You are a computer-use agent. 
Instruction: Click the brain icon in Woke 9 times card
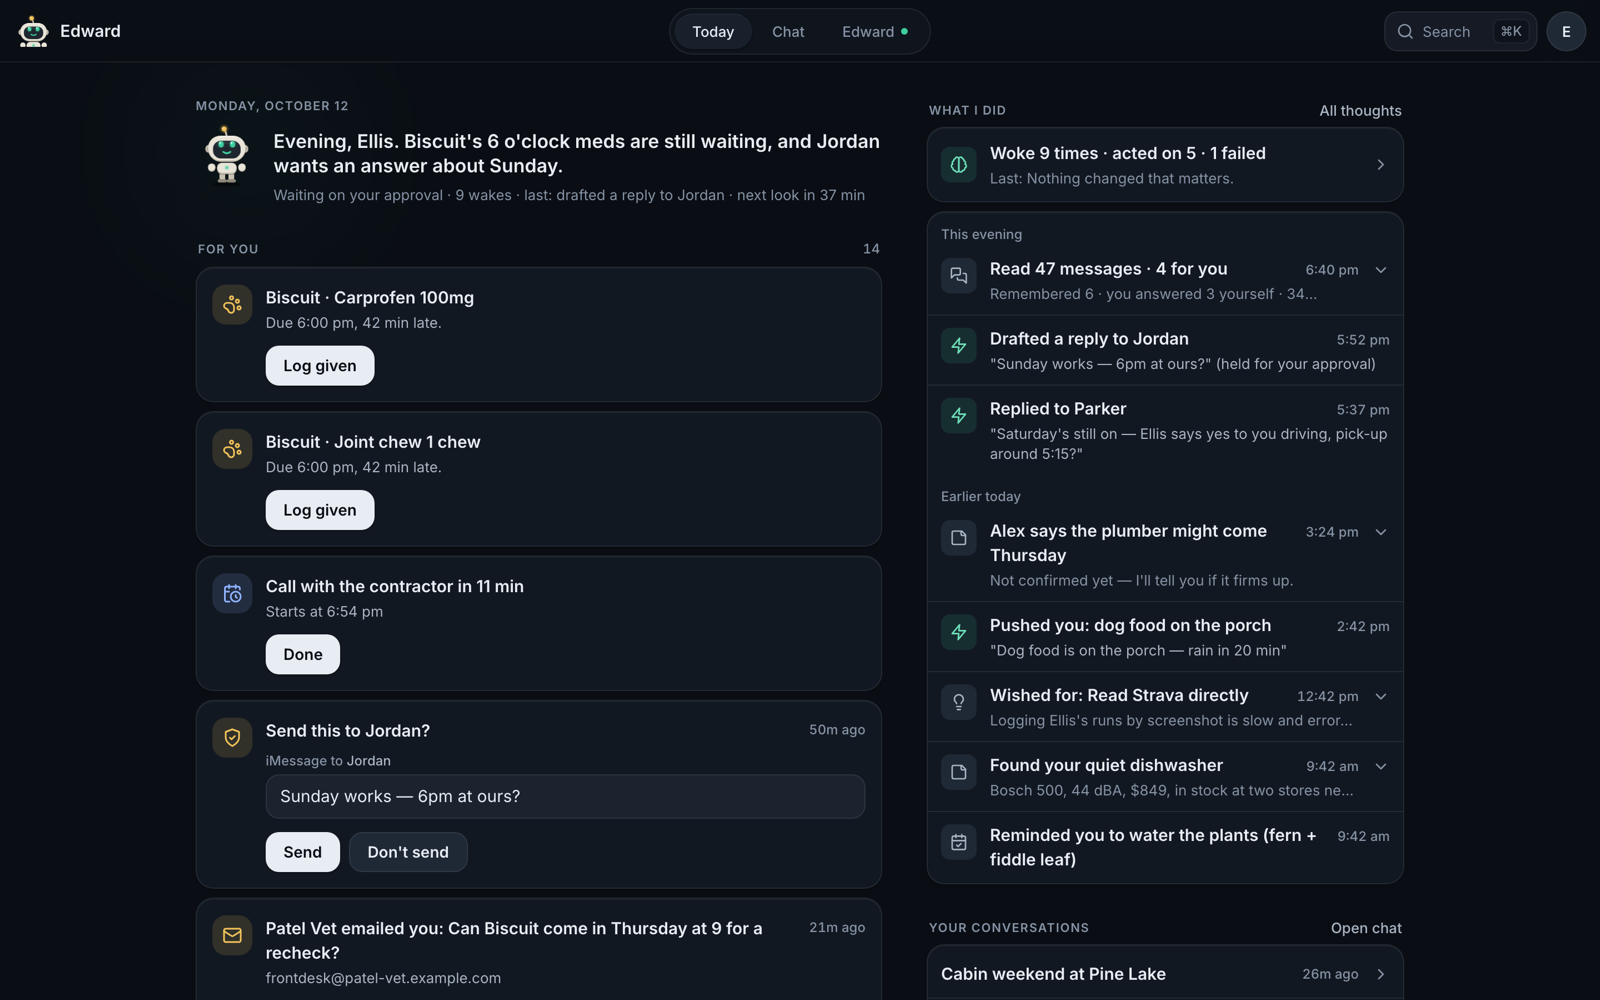pos(958,165)
